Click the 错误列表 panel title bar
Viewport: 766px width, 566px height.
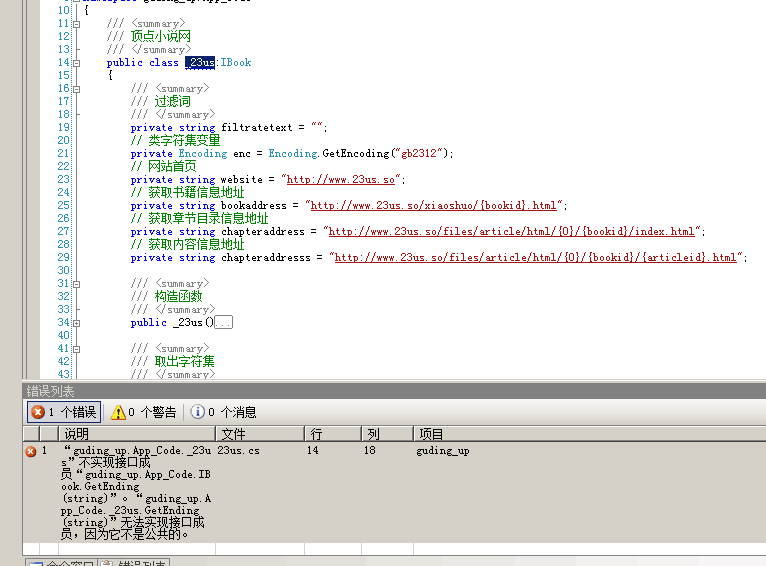pyautogui.click(x=394, y=391)
